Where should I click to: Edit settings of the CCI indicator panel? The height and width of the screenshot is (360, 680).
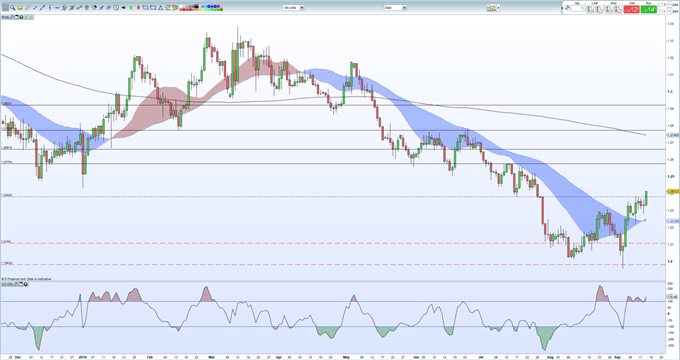[15, 284]
